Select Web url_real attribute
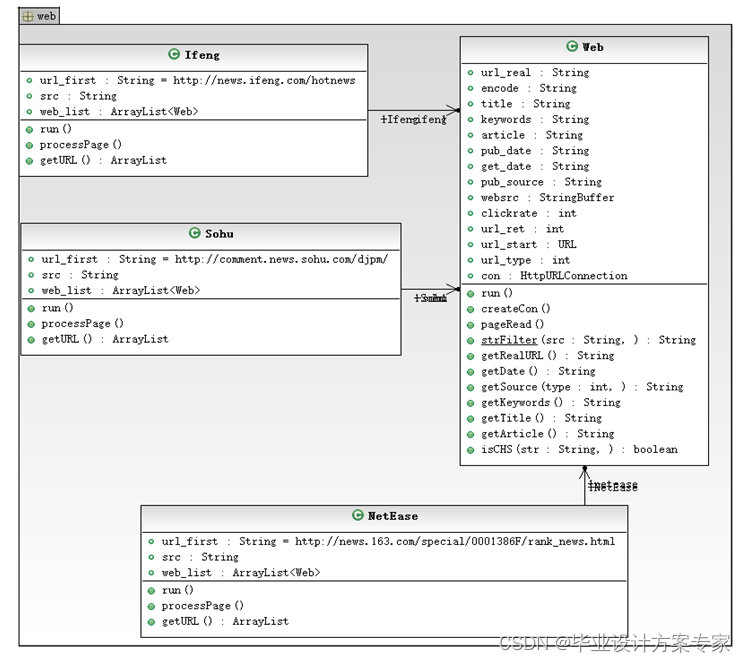This screenshot has height=663, width=745. click(x=535, y=73)
